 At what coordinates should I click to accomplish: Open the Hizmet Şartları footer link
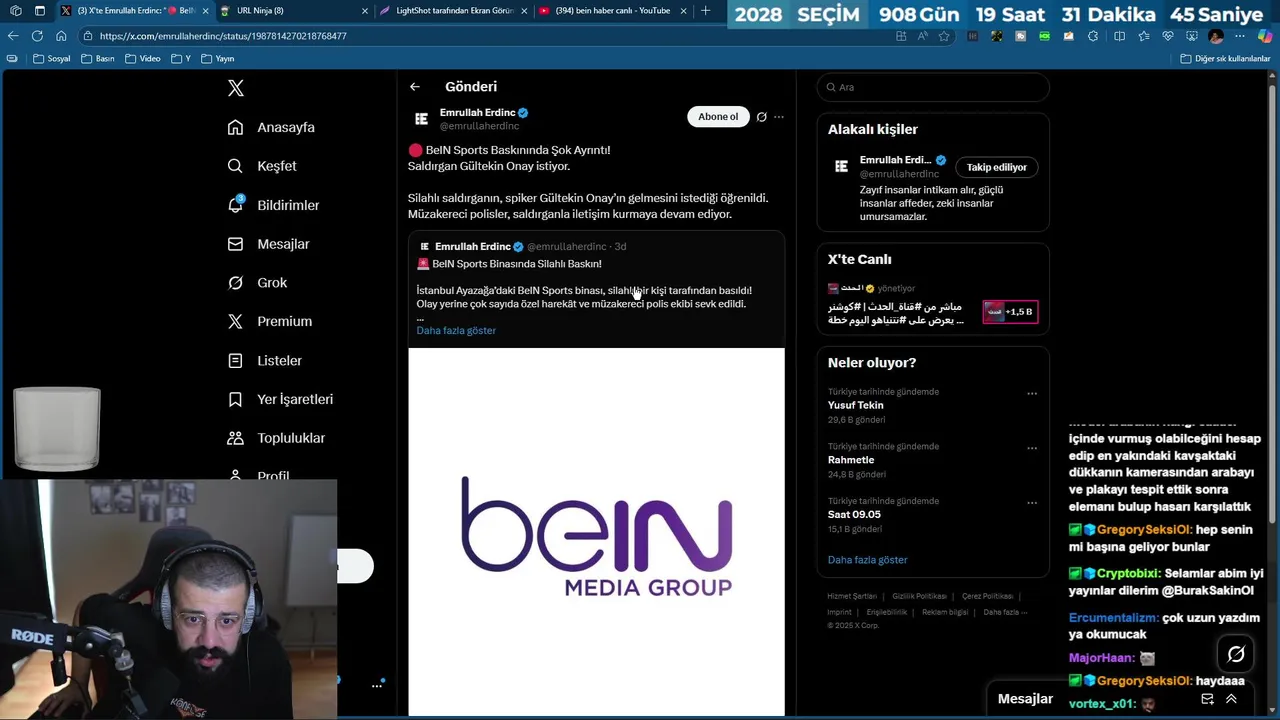(852, 596)
